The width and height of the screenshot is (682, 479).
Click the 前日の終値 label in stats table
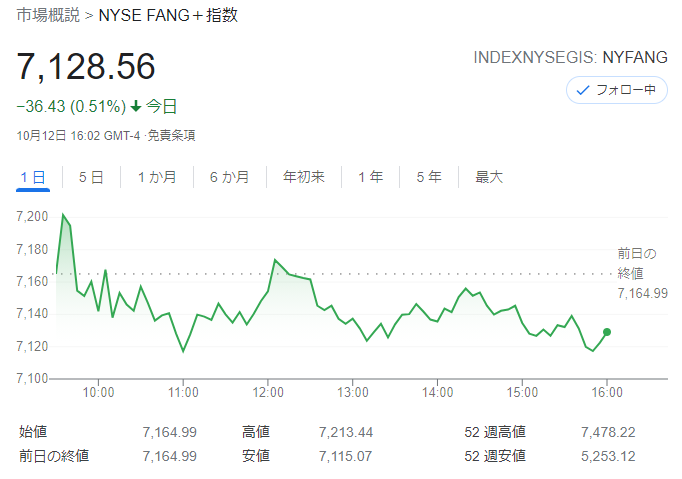(x=54, y=456)
